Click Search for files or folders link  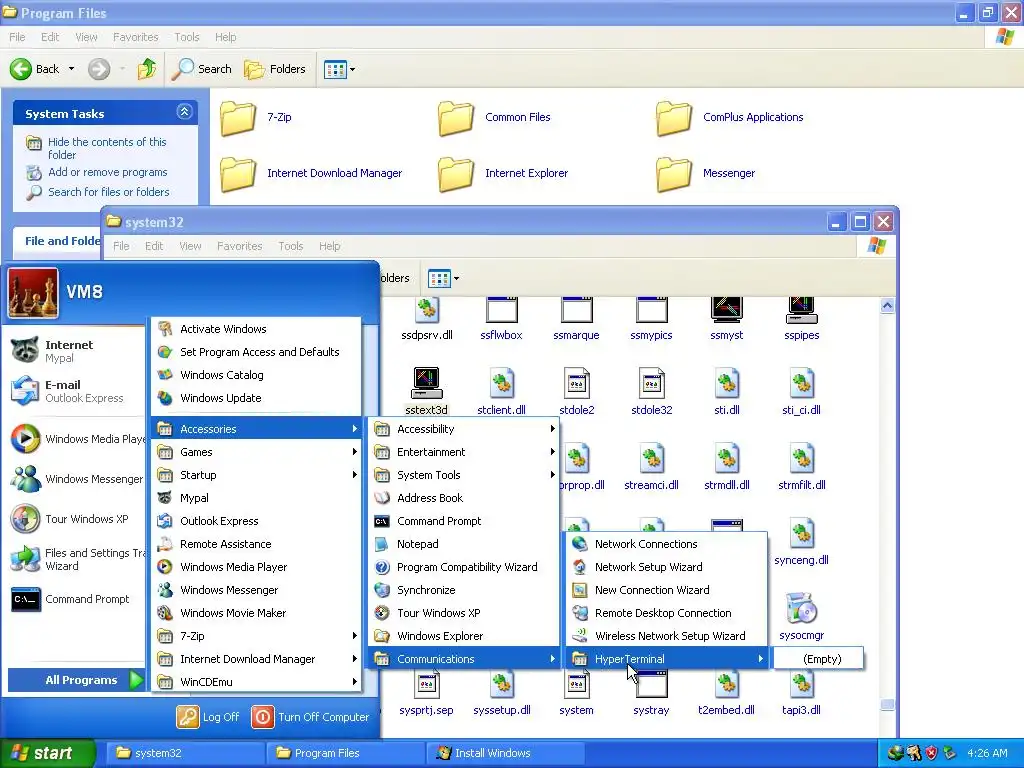(x=108, y=192)
